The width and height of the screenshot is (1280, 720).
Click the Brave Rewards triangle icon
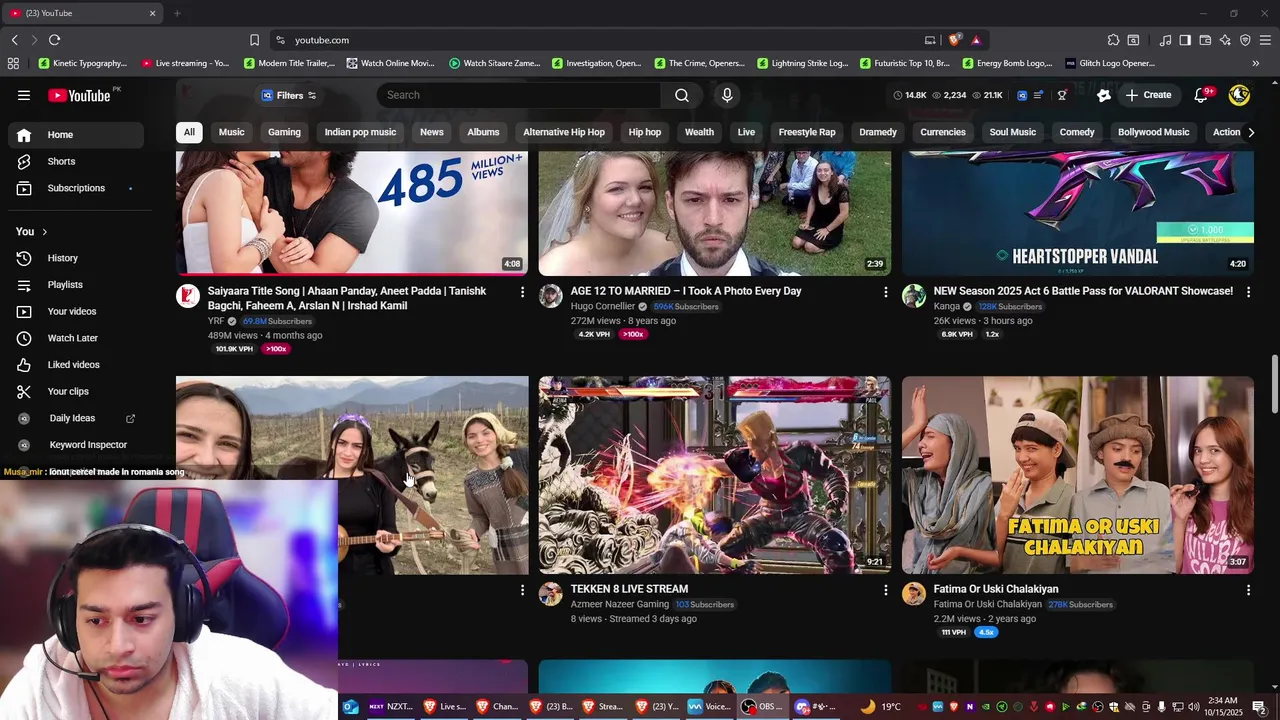pos(976,40)
